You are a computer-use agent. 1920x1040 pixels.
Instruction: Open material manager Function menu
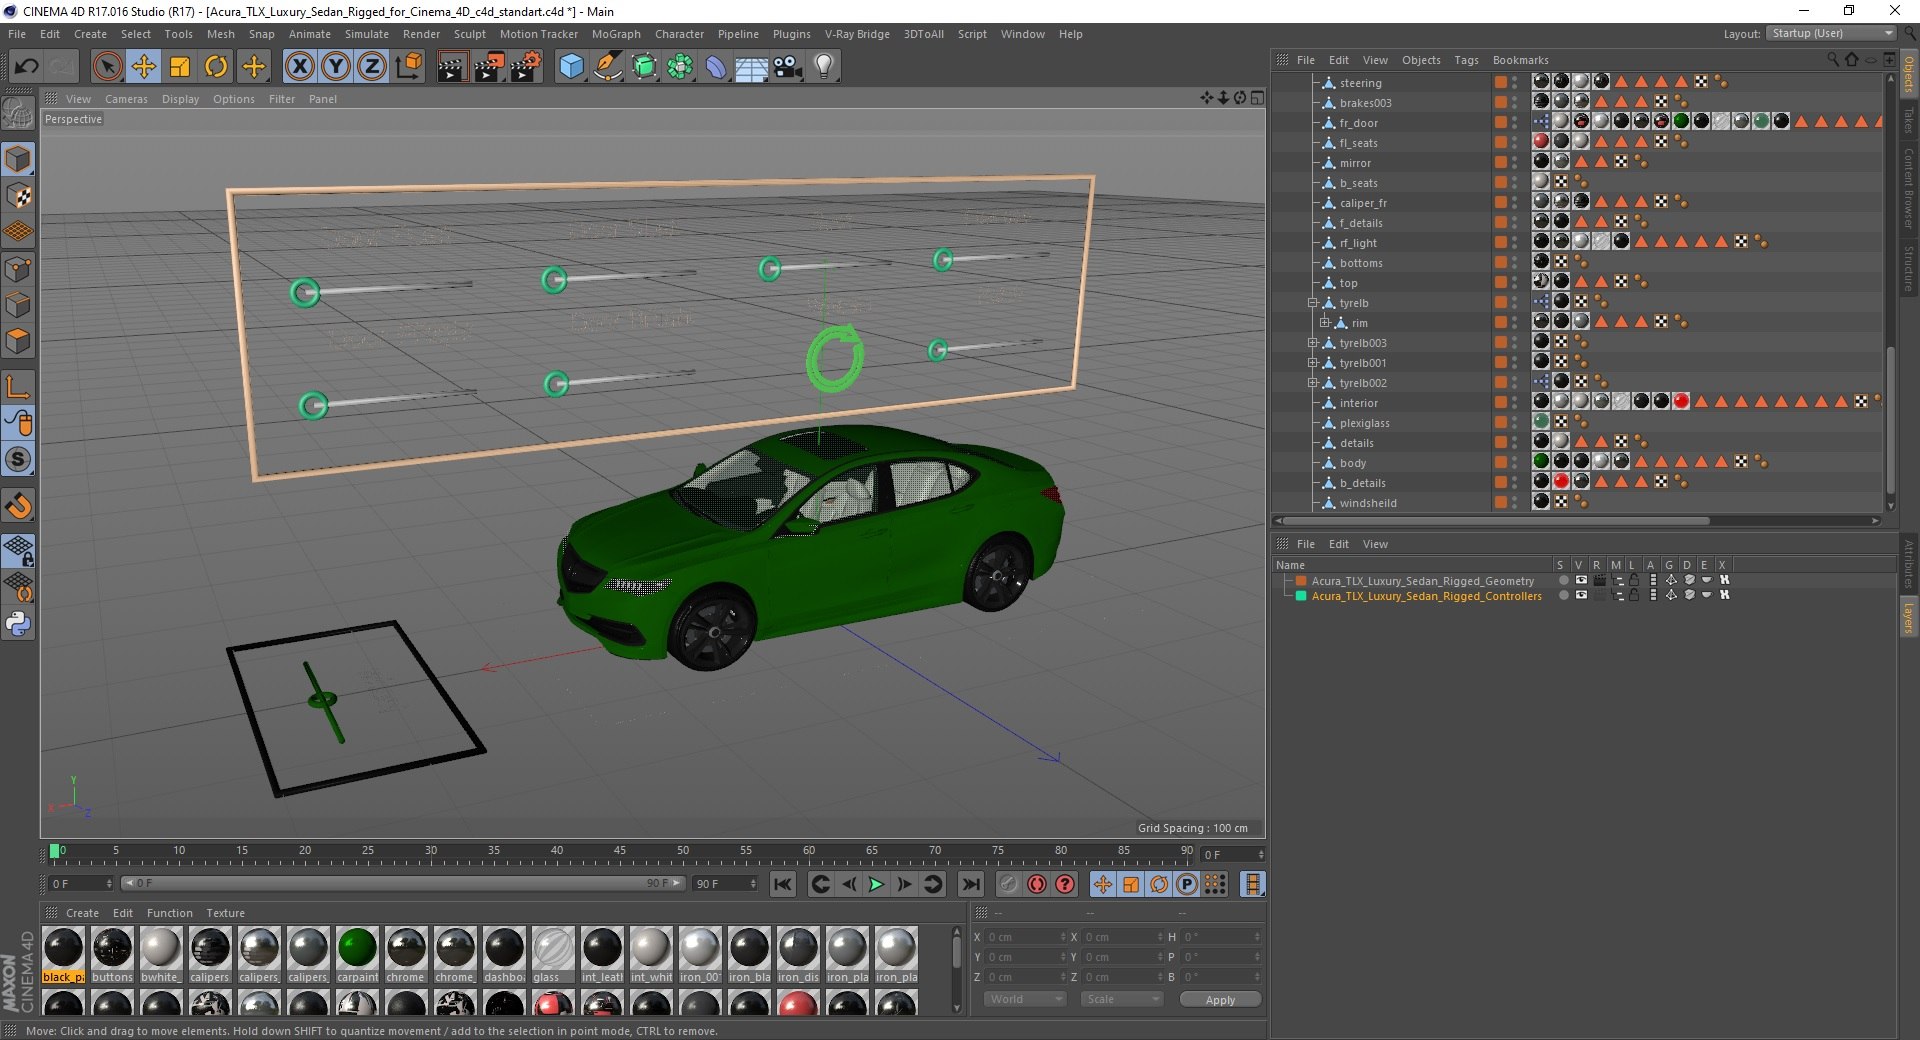click(170, 913)
